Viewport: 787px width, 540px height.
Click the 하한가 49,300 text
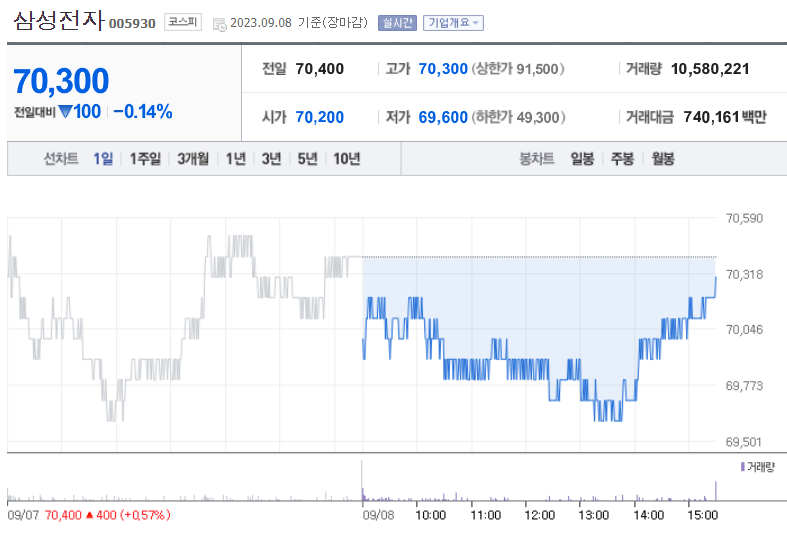(x=518, y=117)
